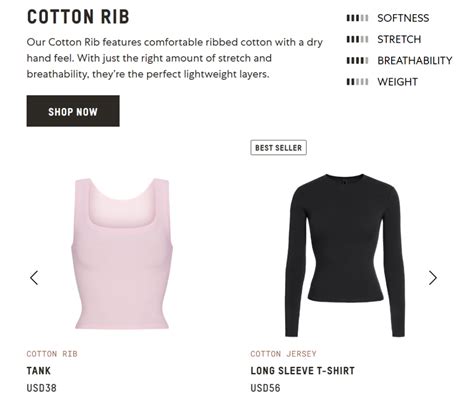474x408 pixels.
Task: Click the USD56 long sleeve price
Action: [265, 388]
